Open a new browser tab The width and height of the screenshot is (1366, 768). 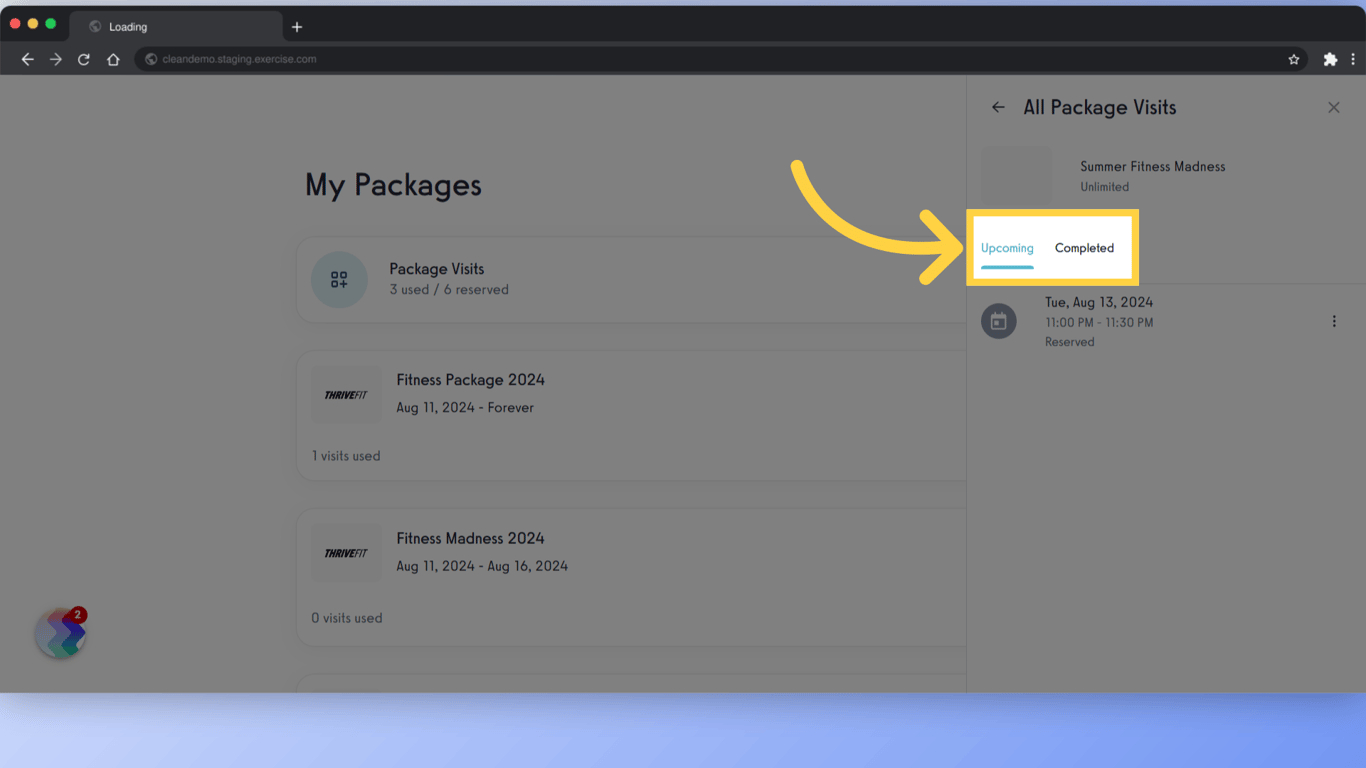(x=297, y=27)
